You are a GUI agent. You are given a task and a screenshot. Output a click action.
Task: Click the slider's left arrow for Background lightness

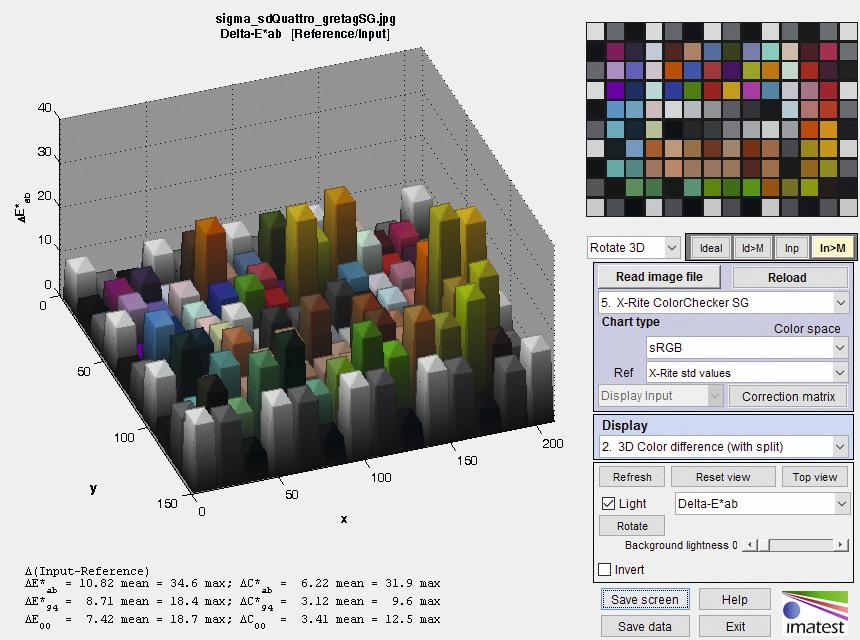pos(751,545)
